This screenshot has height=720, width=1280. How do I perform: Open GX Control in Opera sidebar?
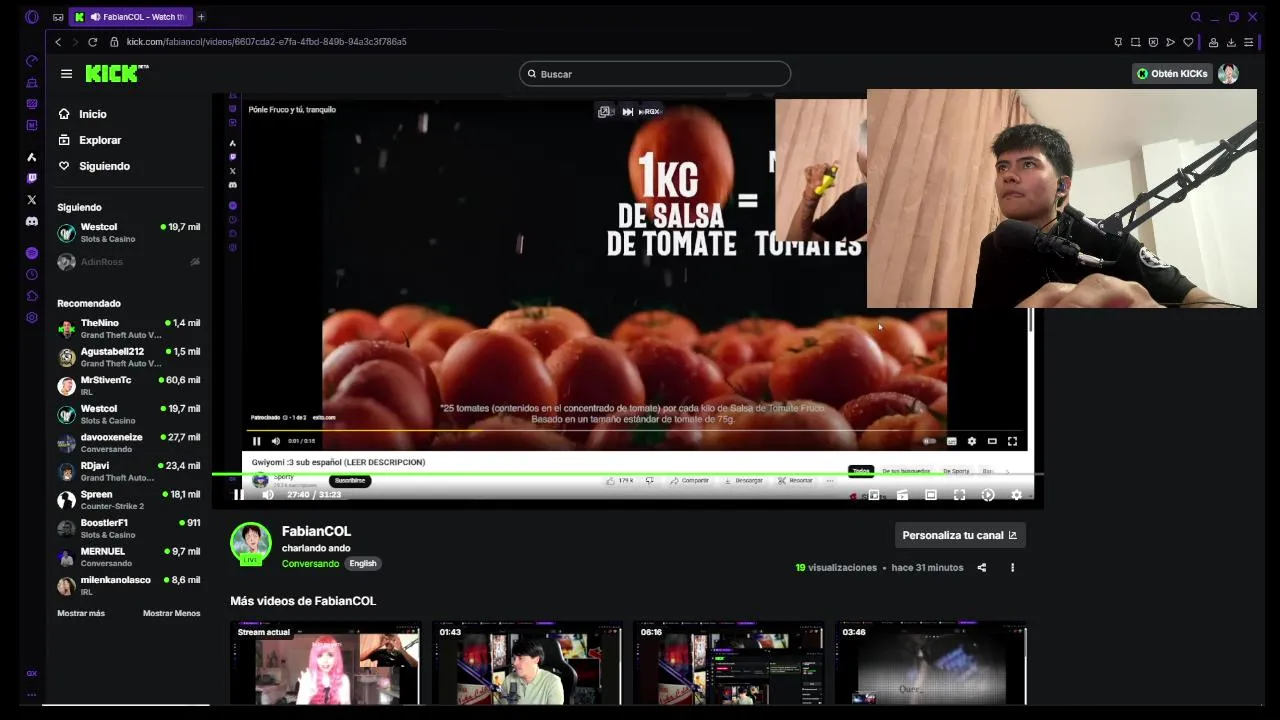(x=31, y=673)
